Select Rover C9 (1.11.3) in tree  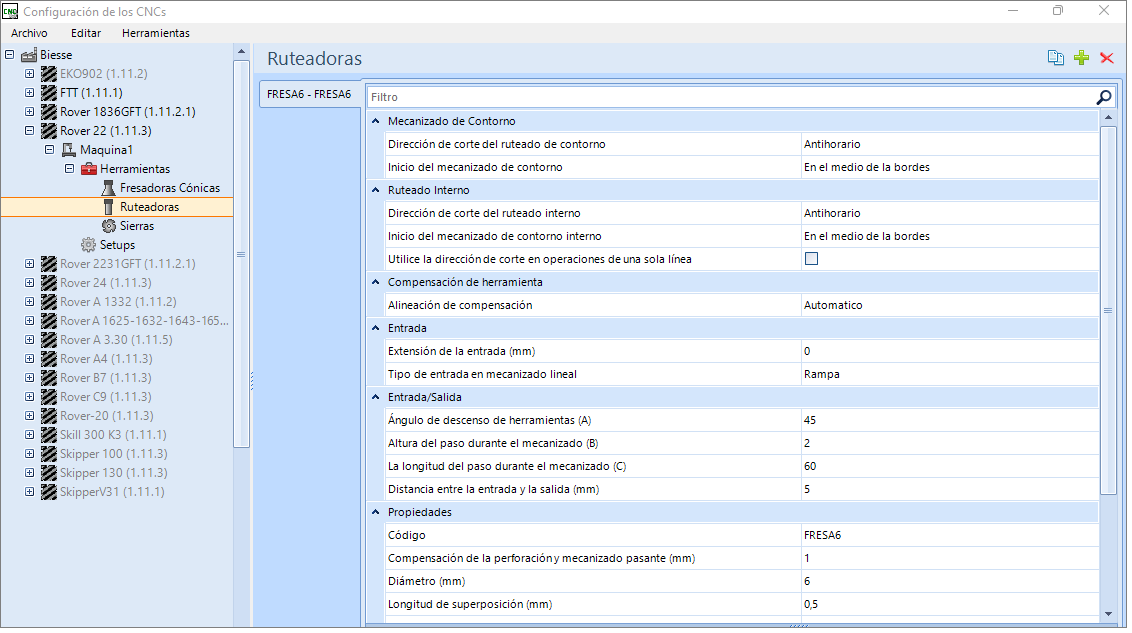106,397
